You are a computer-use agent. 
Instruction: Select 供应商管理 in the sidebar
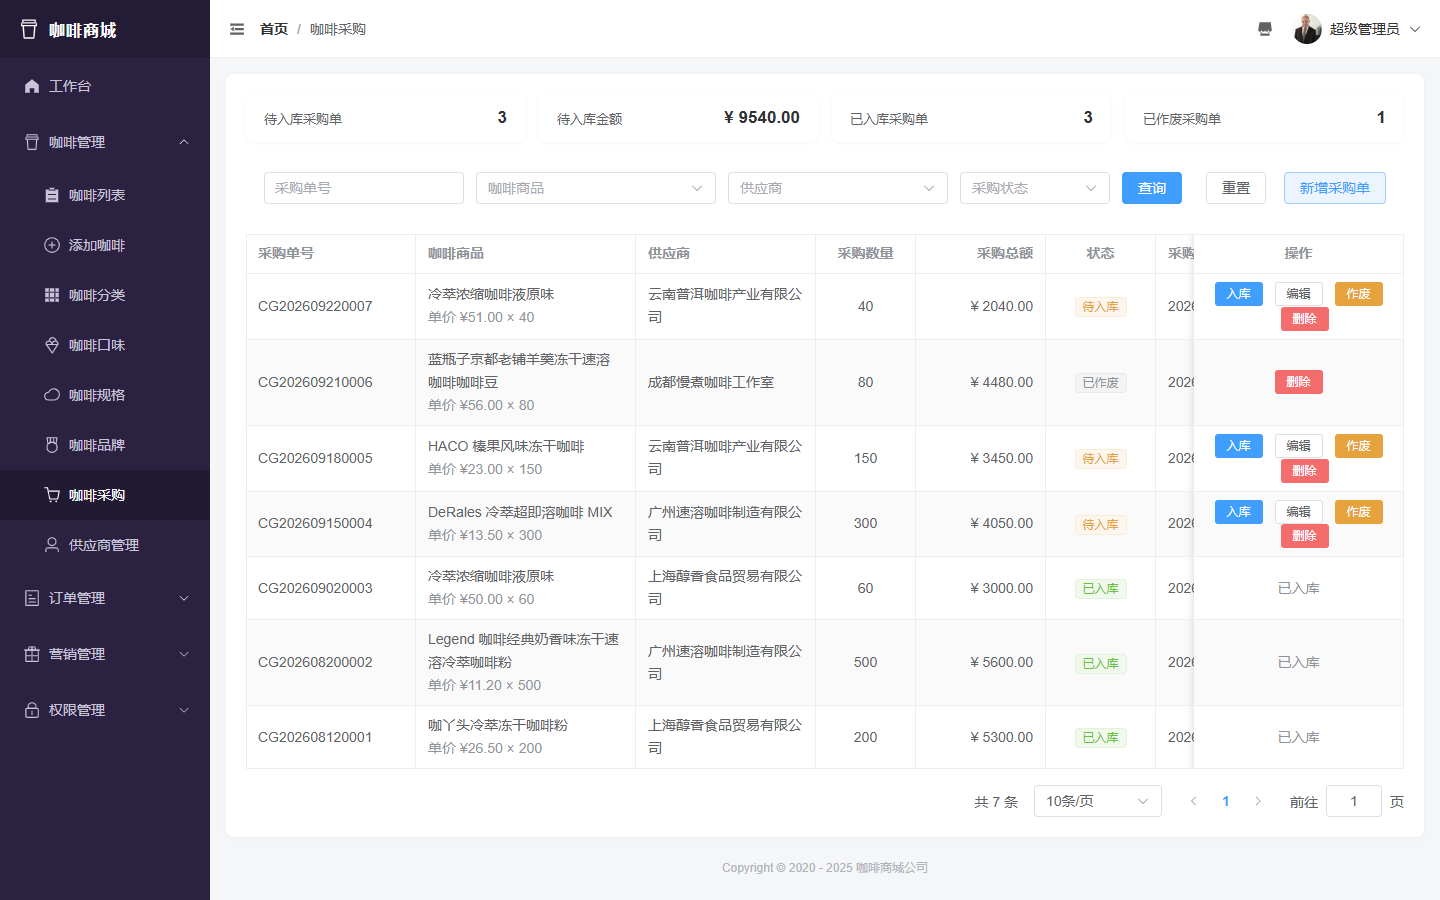coord(105,545)
